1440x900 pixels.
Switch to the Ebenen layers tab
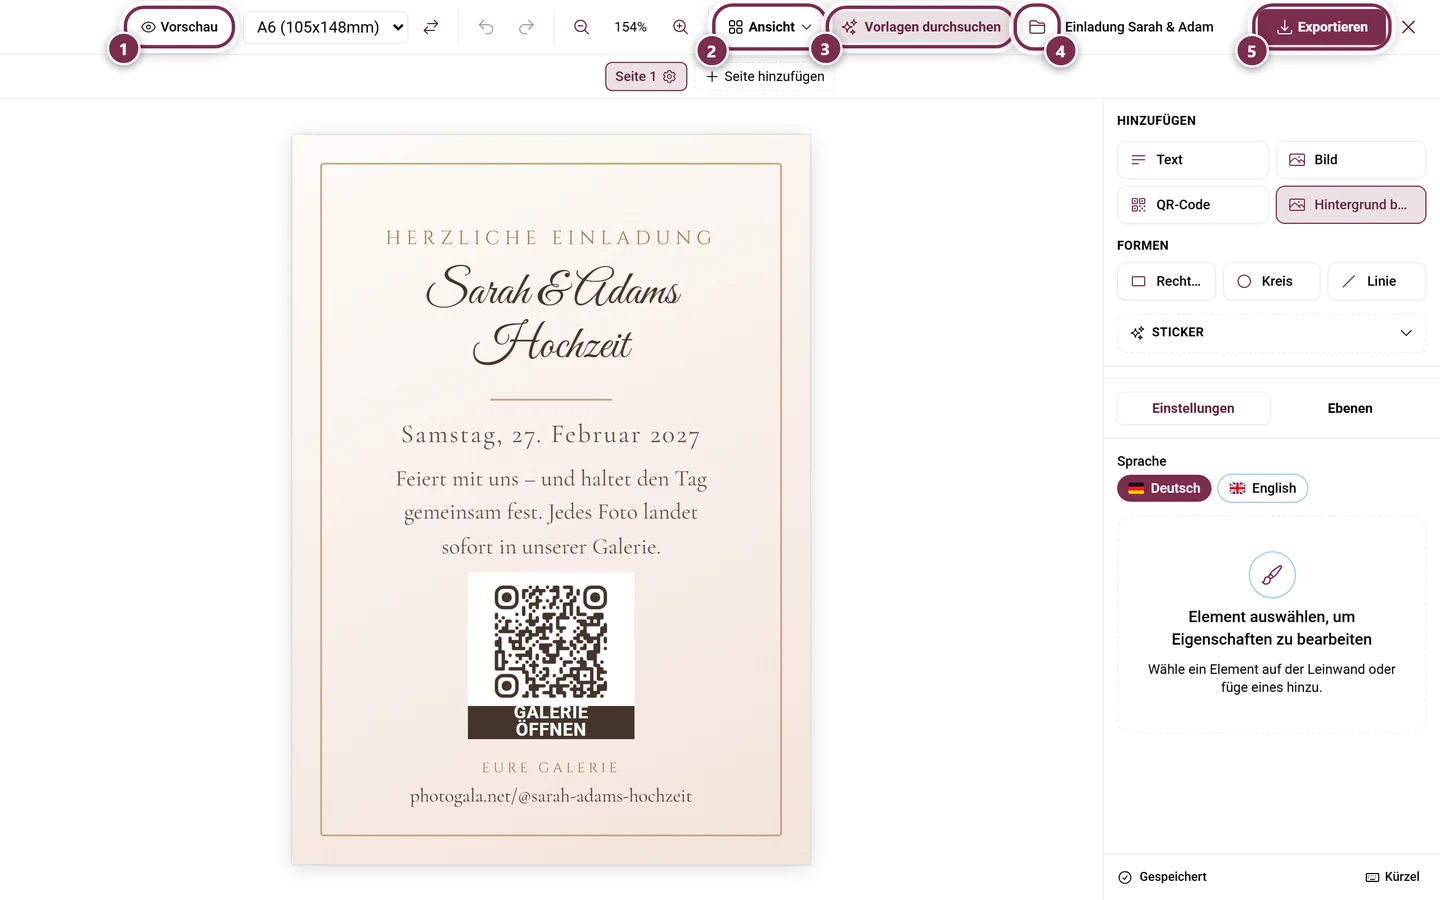tap(1350, 408)
